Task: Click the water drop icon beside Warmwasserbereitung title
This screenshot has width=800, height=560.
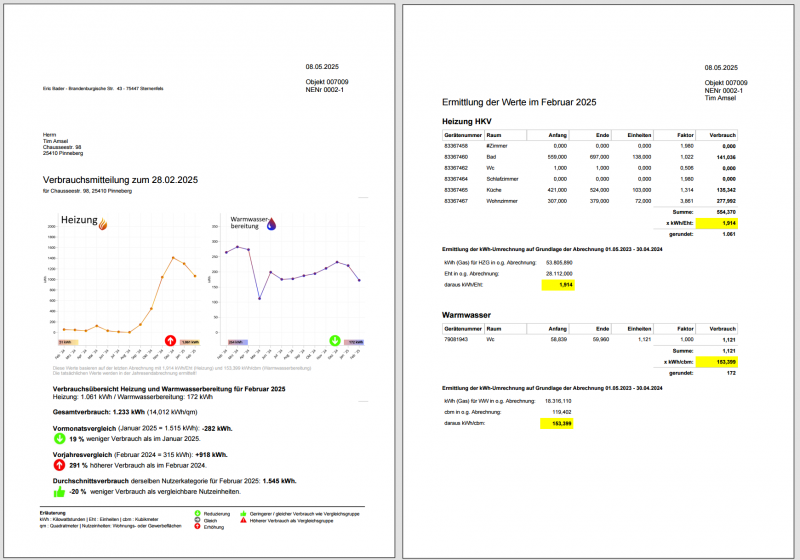Action: [271, 224]
